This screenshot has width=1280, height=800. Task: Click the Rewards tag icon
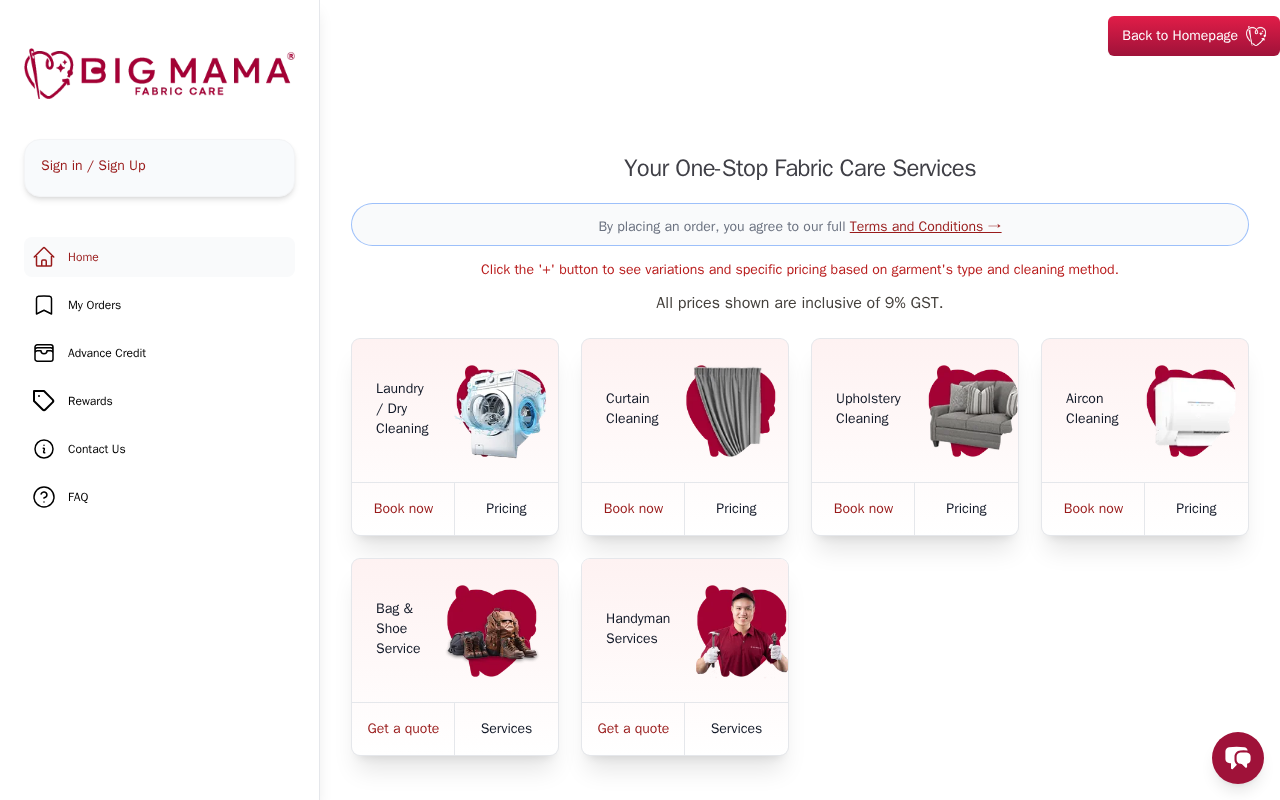(44, 401)
